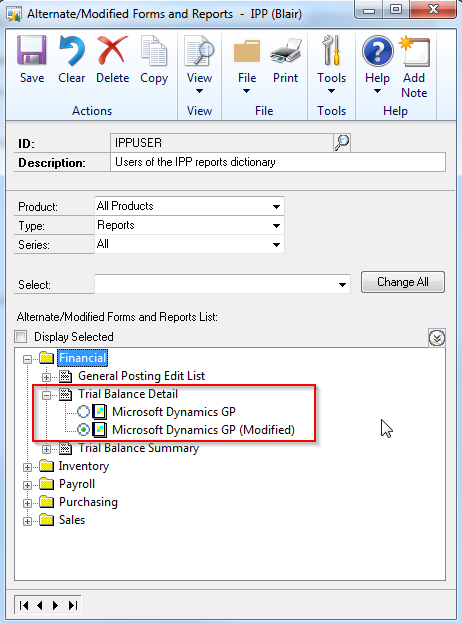This screenshot has width=462, height=623.
Task: Click the Clear undo arrow icon
Action: point(72,51)
